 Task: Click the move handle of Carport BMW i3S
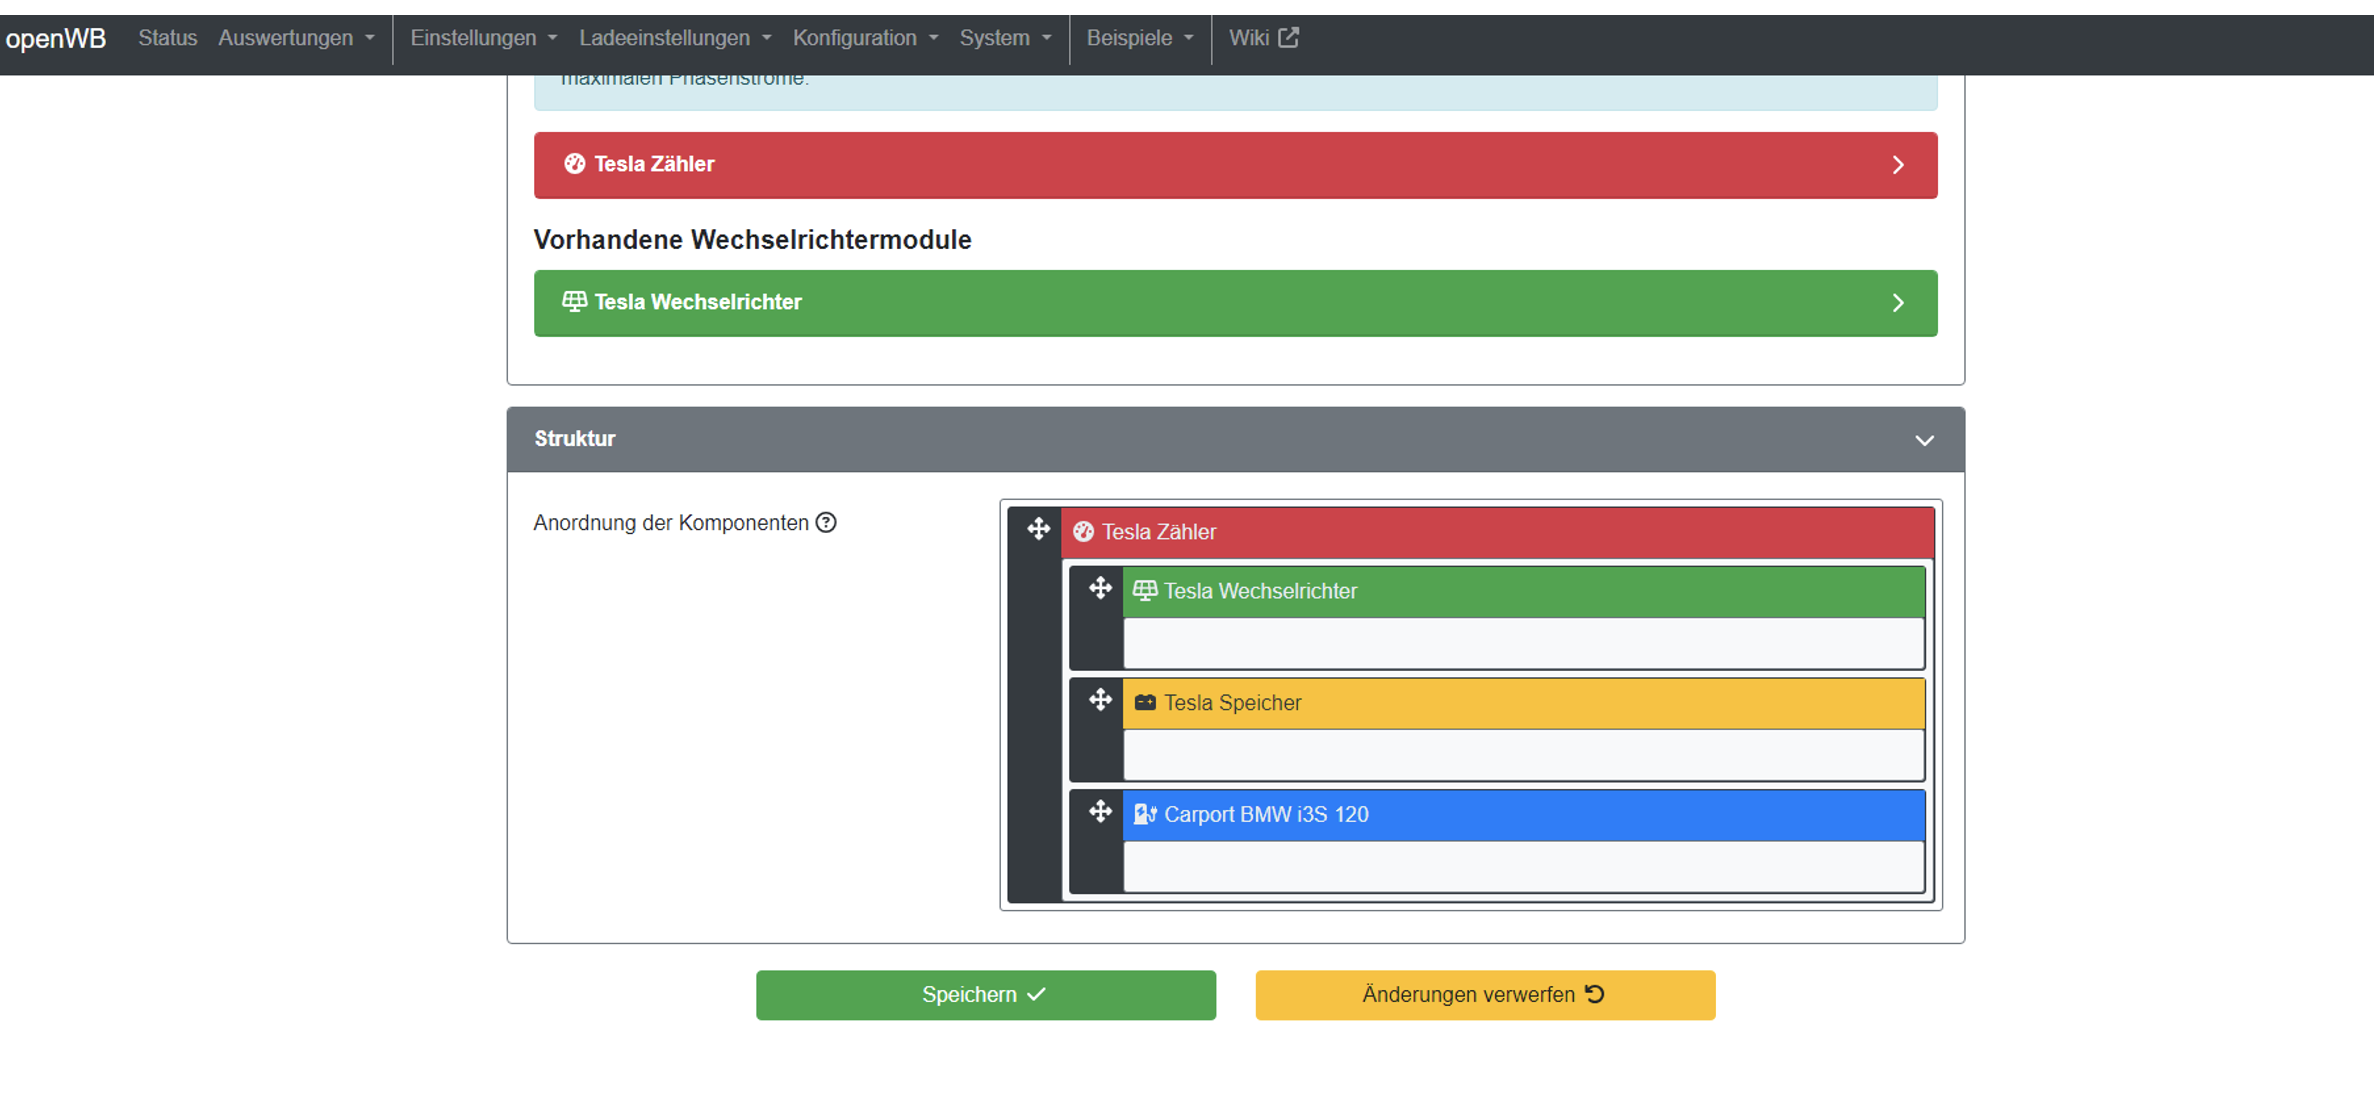[1100, 811]
